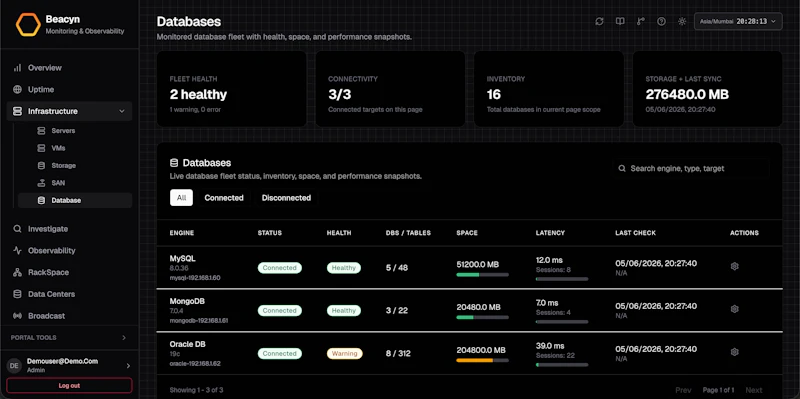Select Database in the sidebar
Screen dimensions: 800x399
76,201
